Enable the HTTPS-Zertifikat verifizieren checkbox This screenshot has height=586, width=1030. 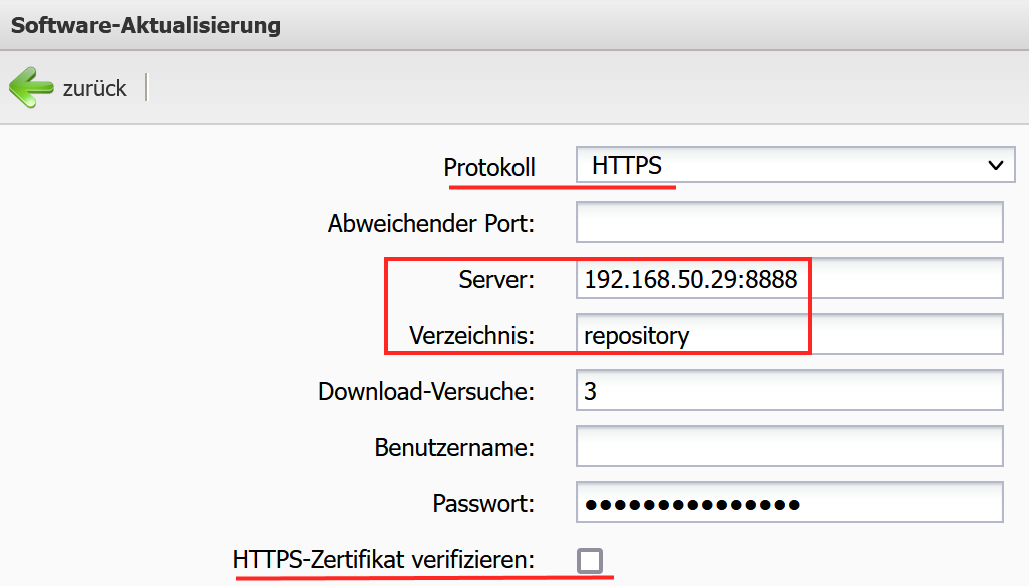pos(590,560)
